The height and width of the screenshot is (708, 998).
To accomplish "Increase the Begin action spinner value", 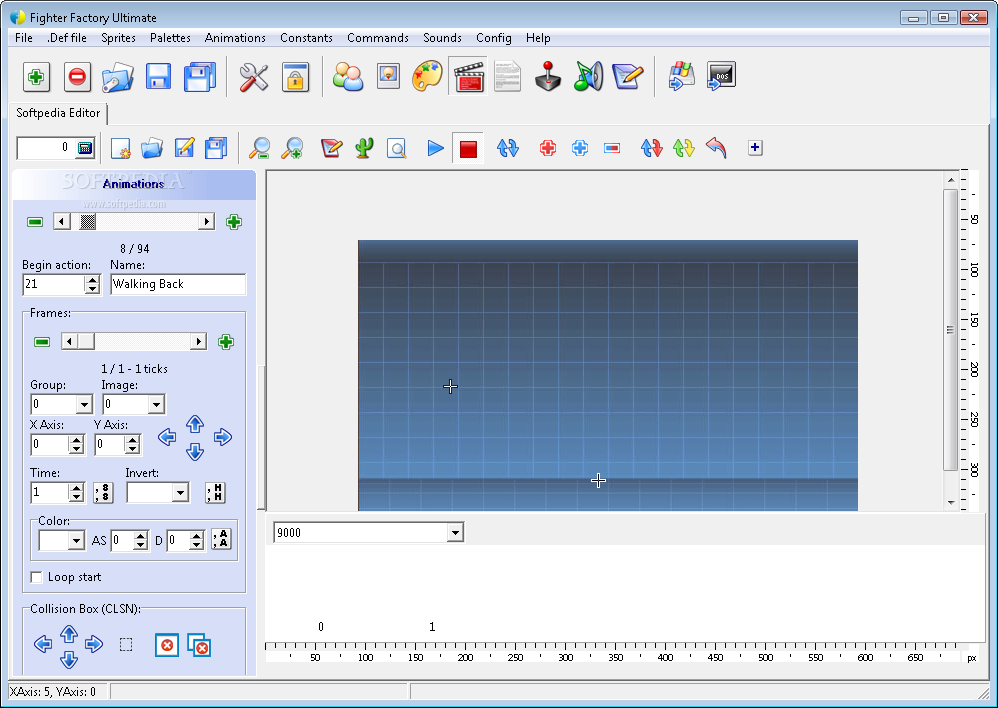I will pos(92,280).
